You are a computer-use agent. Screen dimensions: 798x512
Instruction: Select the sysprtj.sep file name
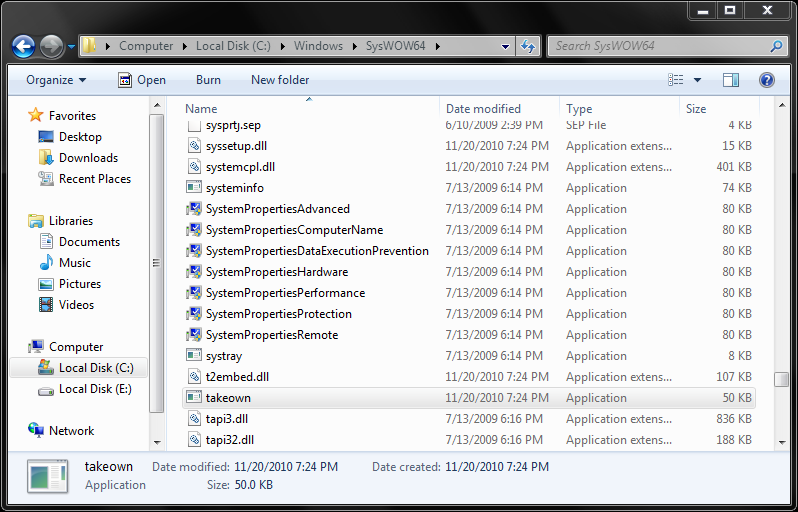[x=233, y=125]
